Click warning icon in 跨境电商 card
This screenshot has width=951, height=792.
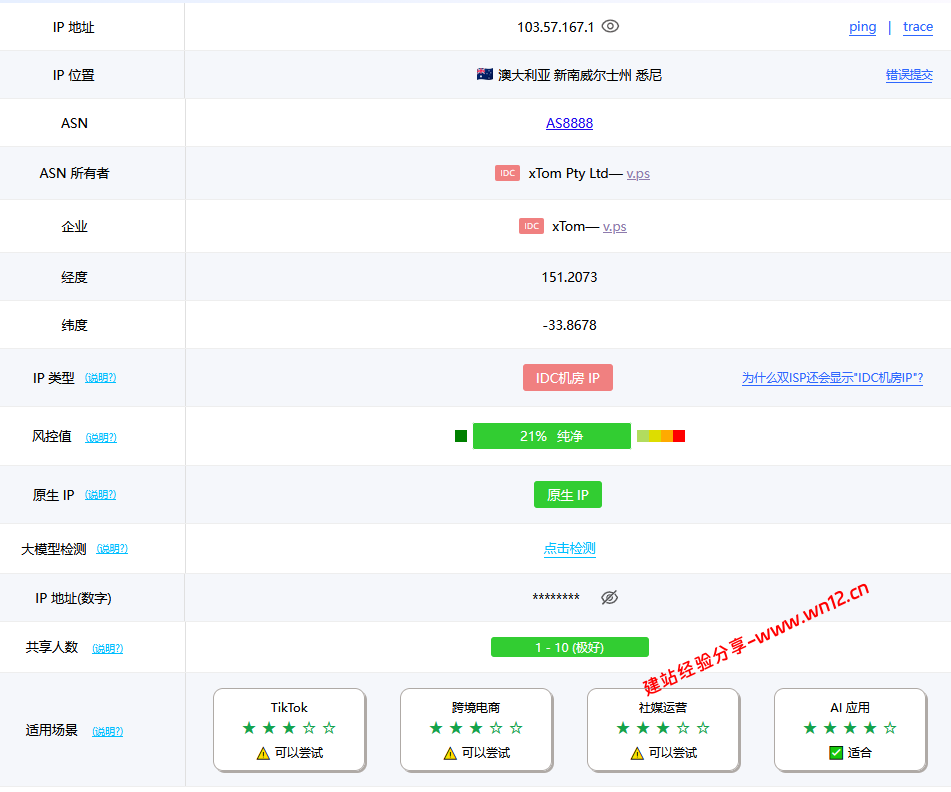click(x=450, y=753)
